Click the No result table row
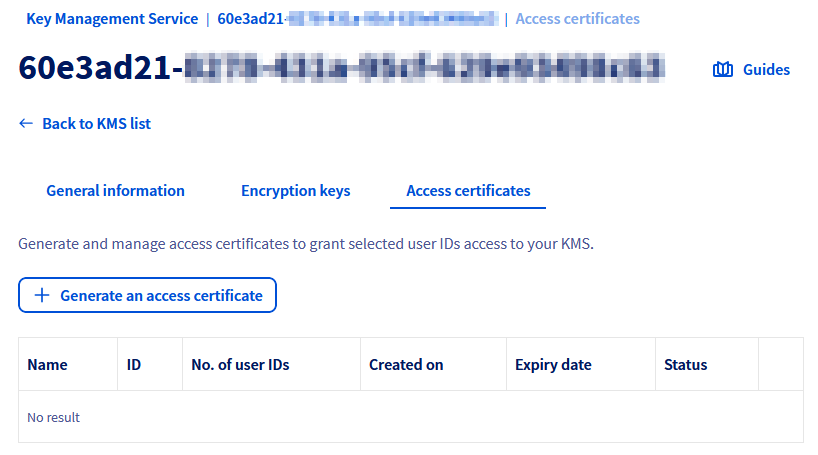 pyautogui.click(x=410, y=417)
